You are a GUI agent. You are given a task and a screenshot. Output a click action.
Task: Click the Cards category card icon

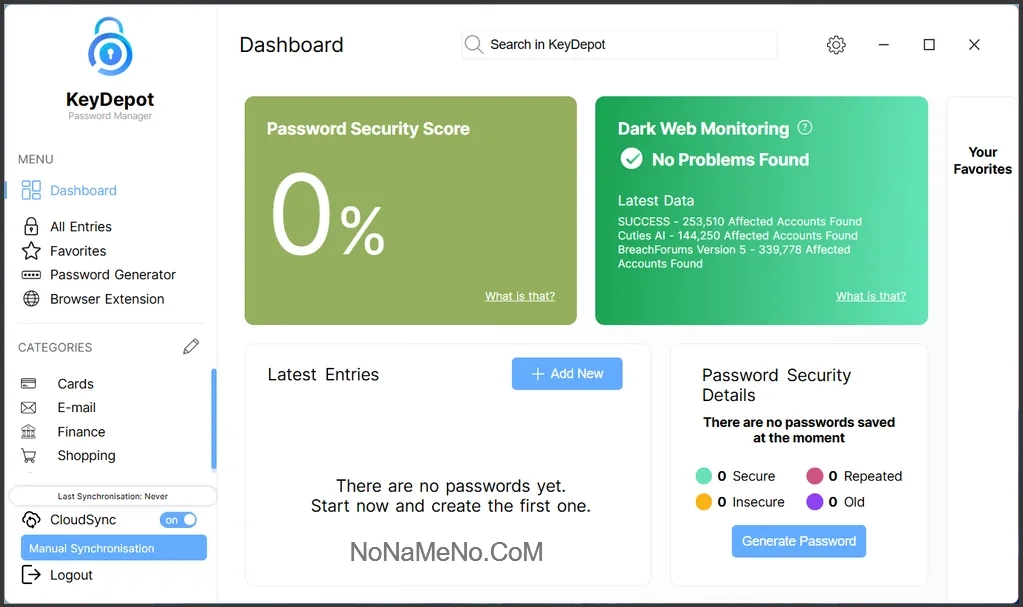coord(29,384)
